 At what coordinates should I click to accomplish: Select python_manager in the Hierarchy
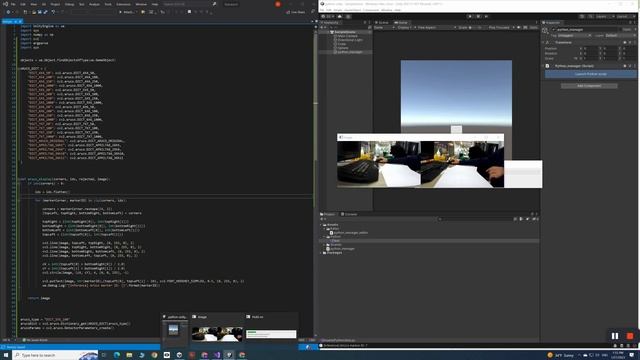coord(349,52)
